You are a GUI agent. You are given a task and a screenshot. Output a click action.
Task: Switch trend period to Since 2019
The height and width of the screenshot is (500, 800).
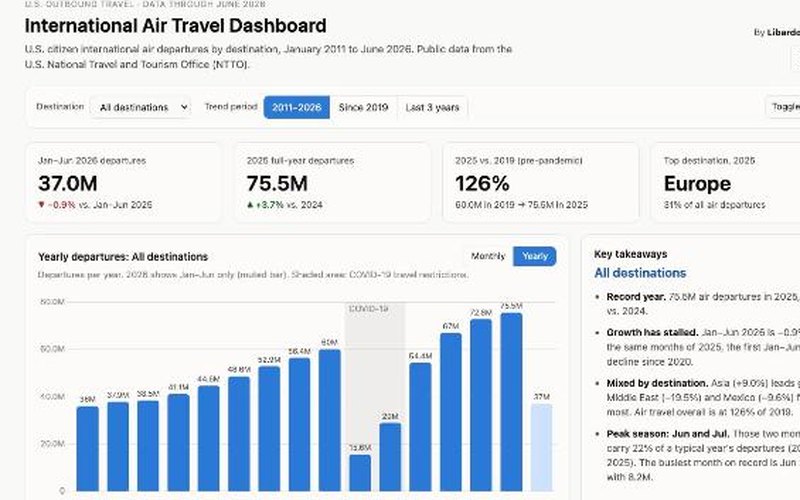(363, 107)
